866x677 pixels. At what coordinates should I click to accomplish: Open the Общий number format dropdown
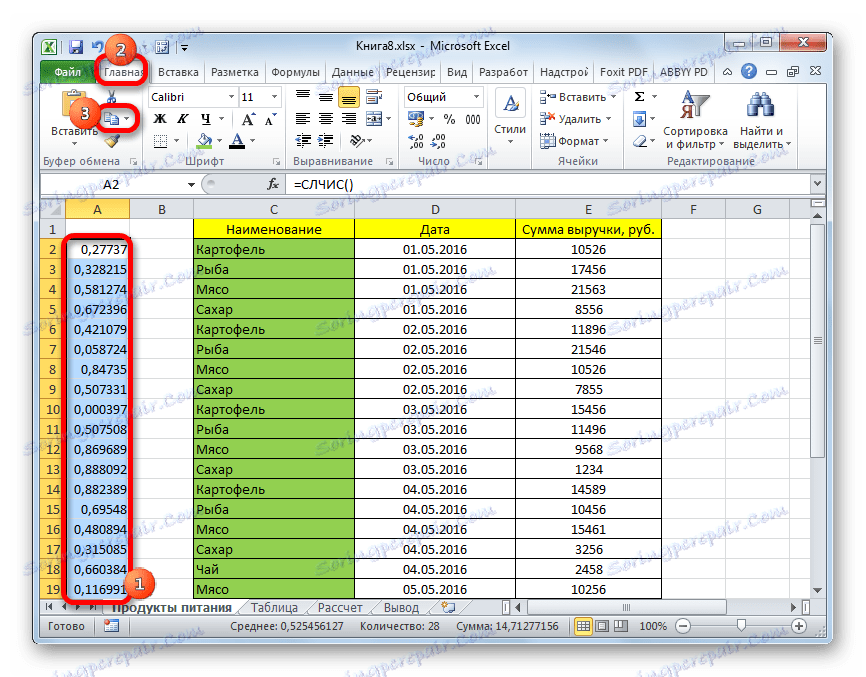tap(474, 96)
